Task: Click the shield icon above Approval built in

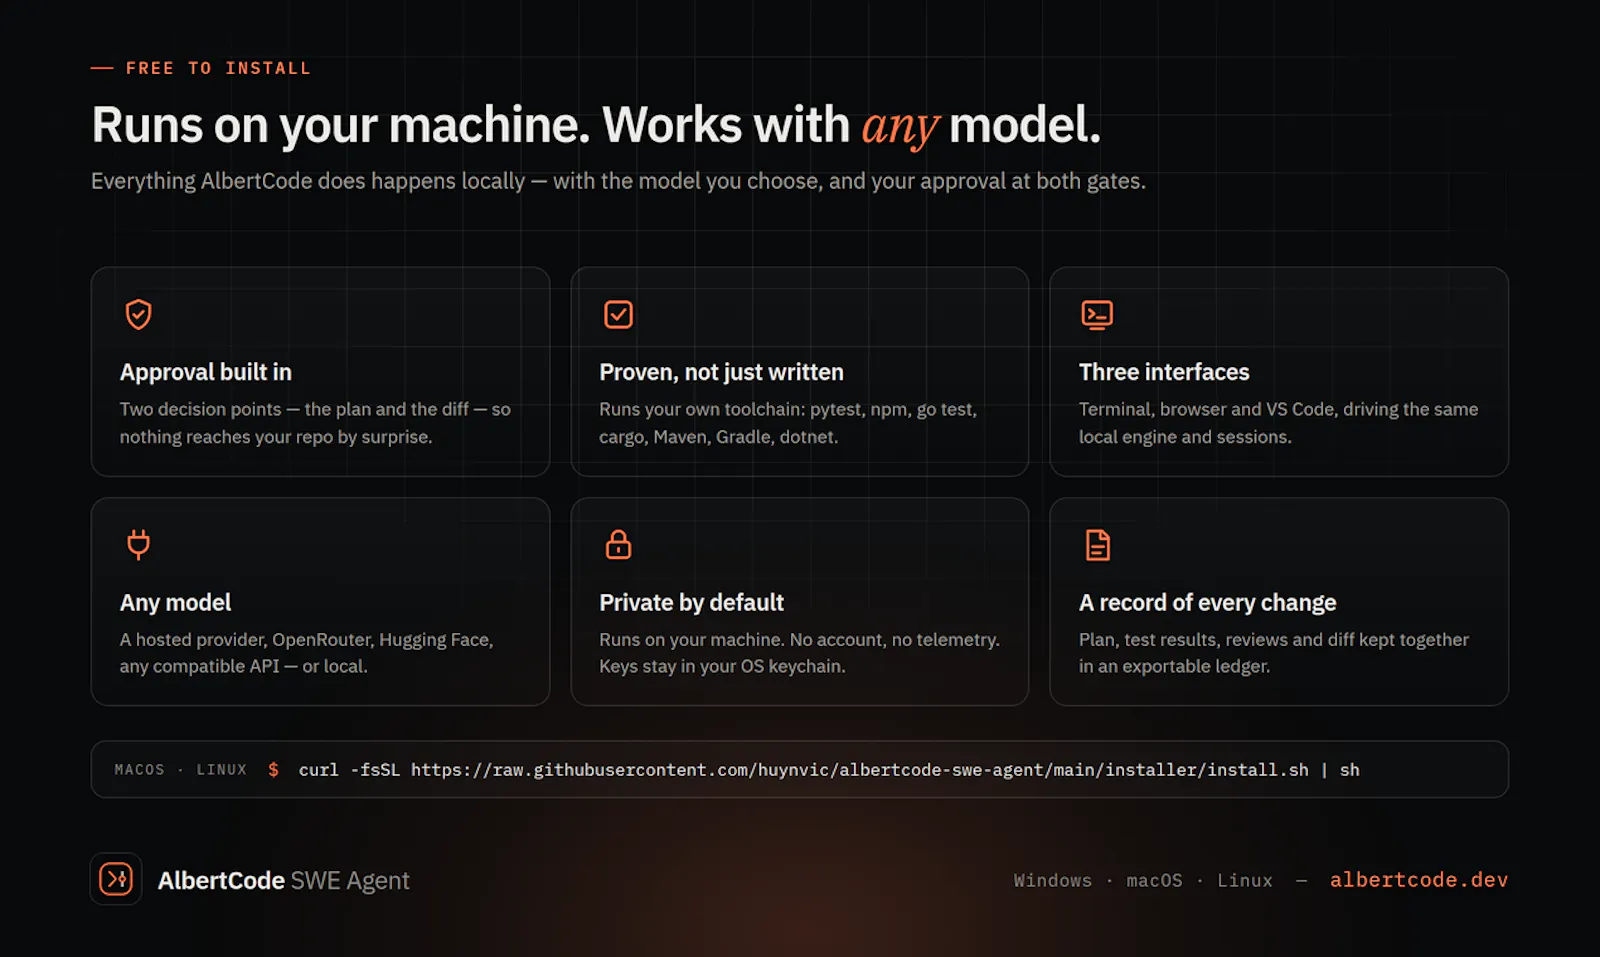Action: [138, 314]
